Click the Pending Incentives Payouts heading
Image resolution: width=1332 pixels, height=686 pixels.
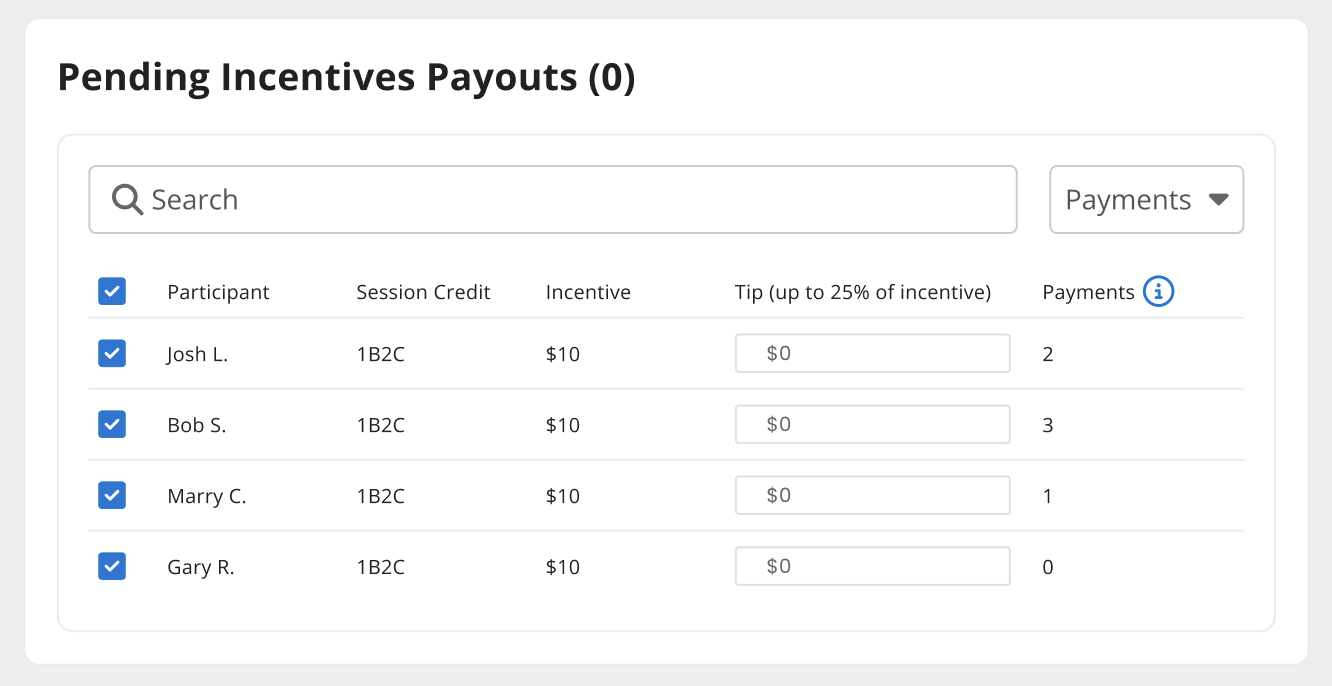[346, 77]
